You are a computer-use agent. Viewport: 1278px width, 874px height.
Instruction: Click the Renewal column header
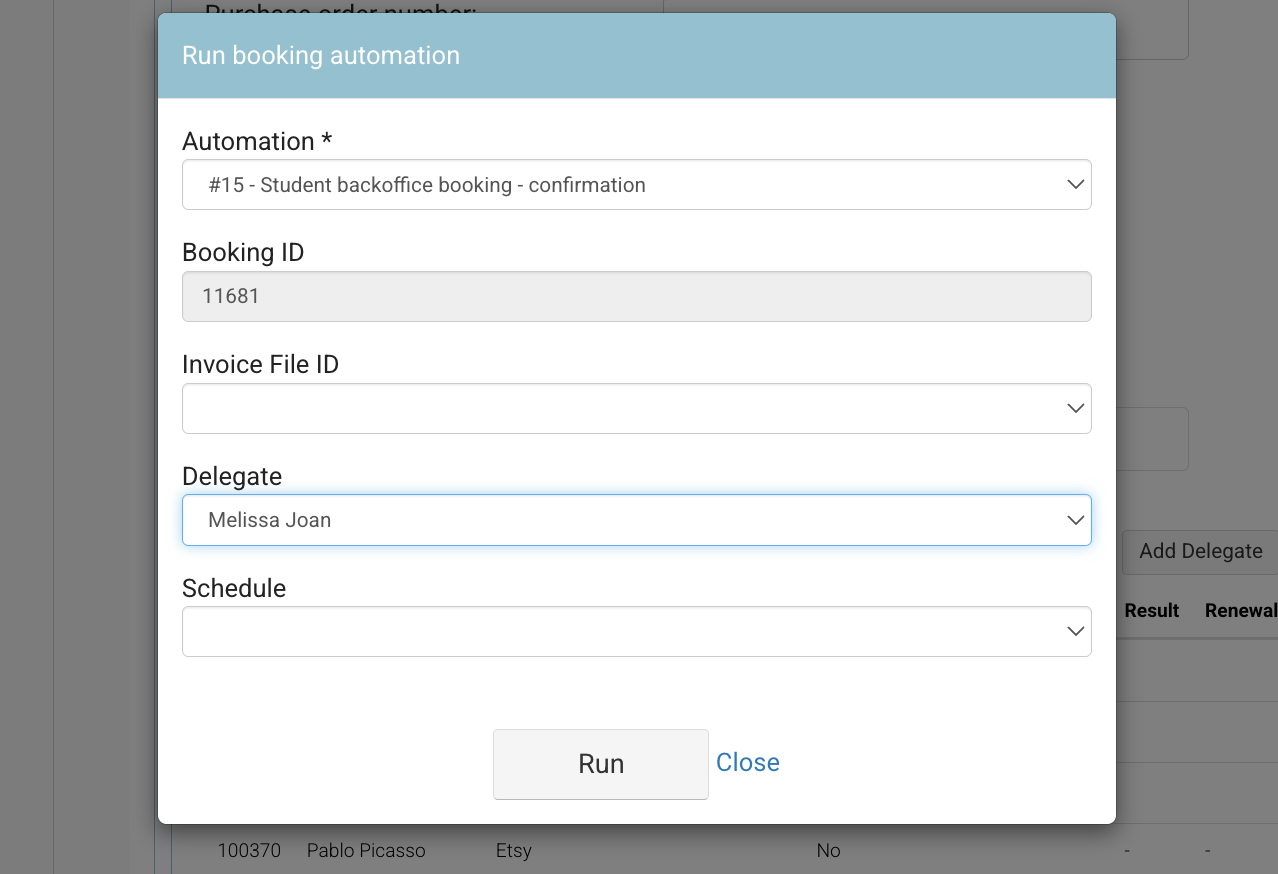pos(1240,611)
